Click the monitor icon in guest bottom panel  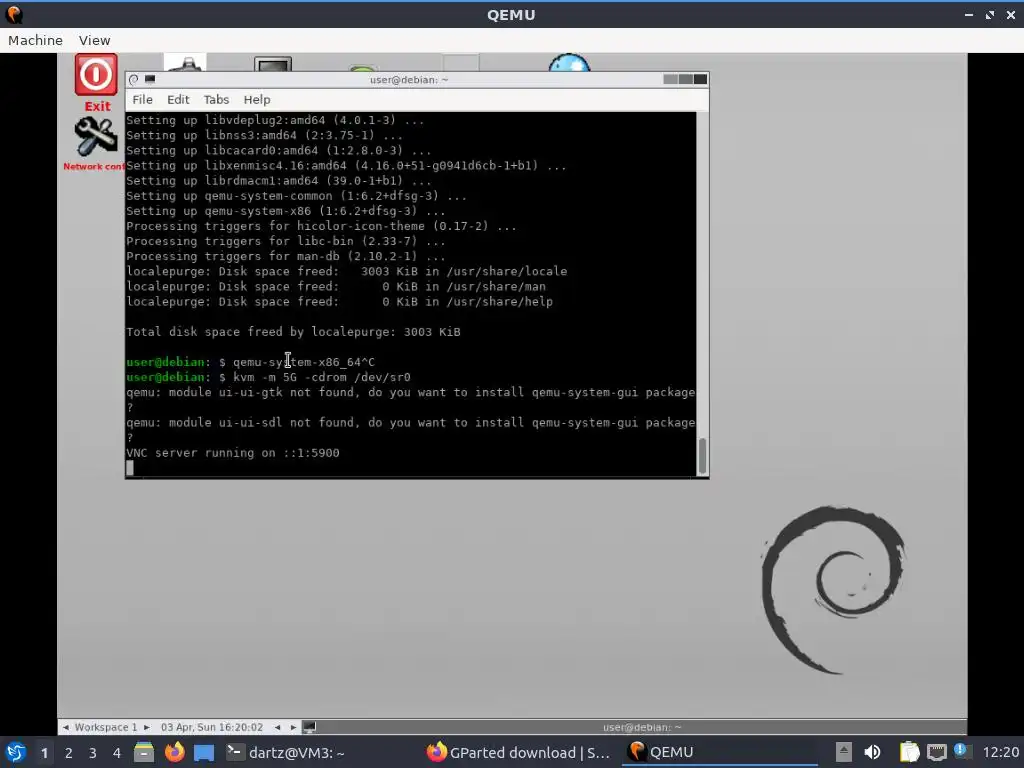310,727
